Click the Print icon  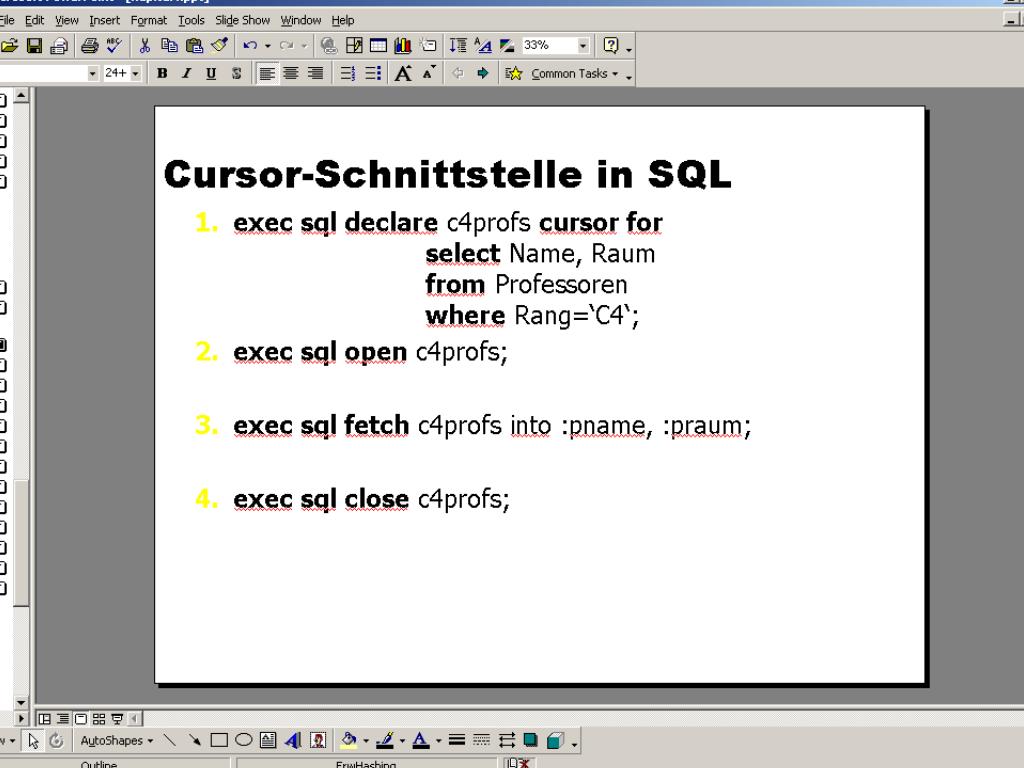pyautogui.click(x=88, y=46)
